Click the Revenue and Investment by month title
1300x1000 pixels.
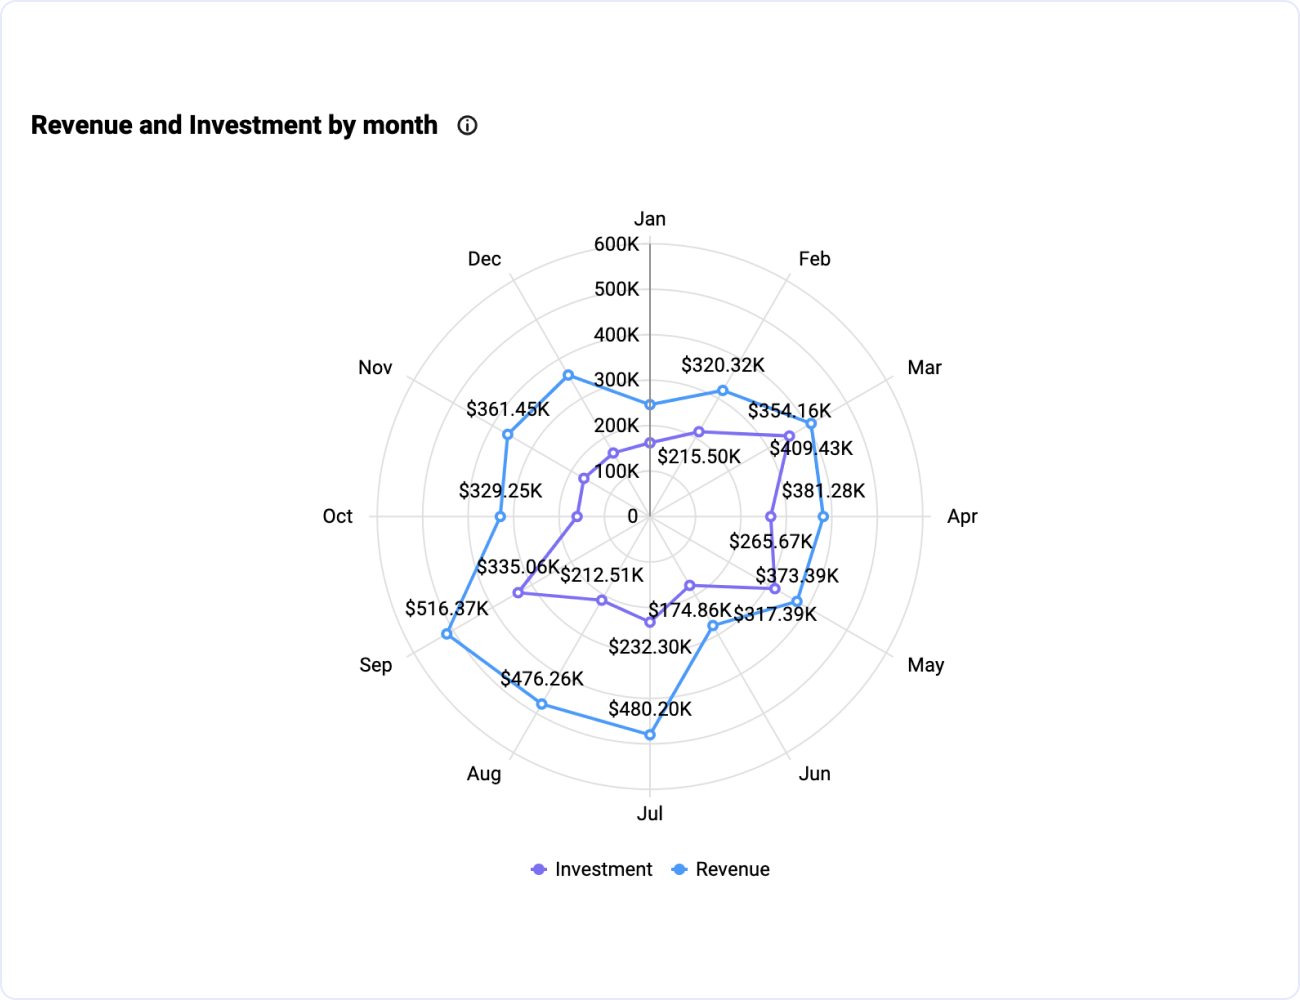234,125
